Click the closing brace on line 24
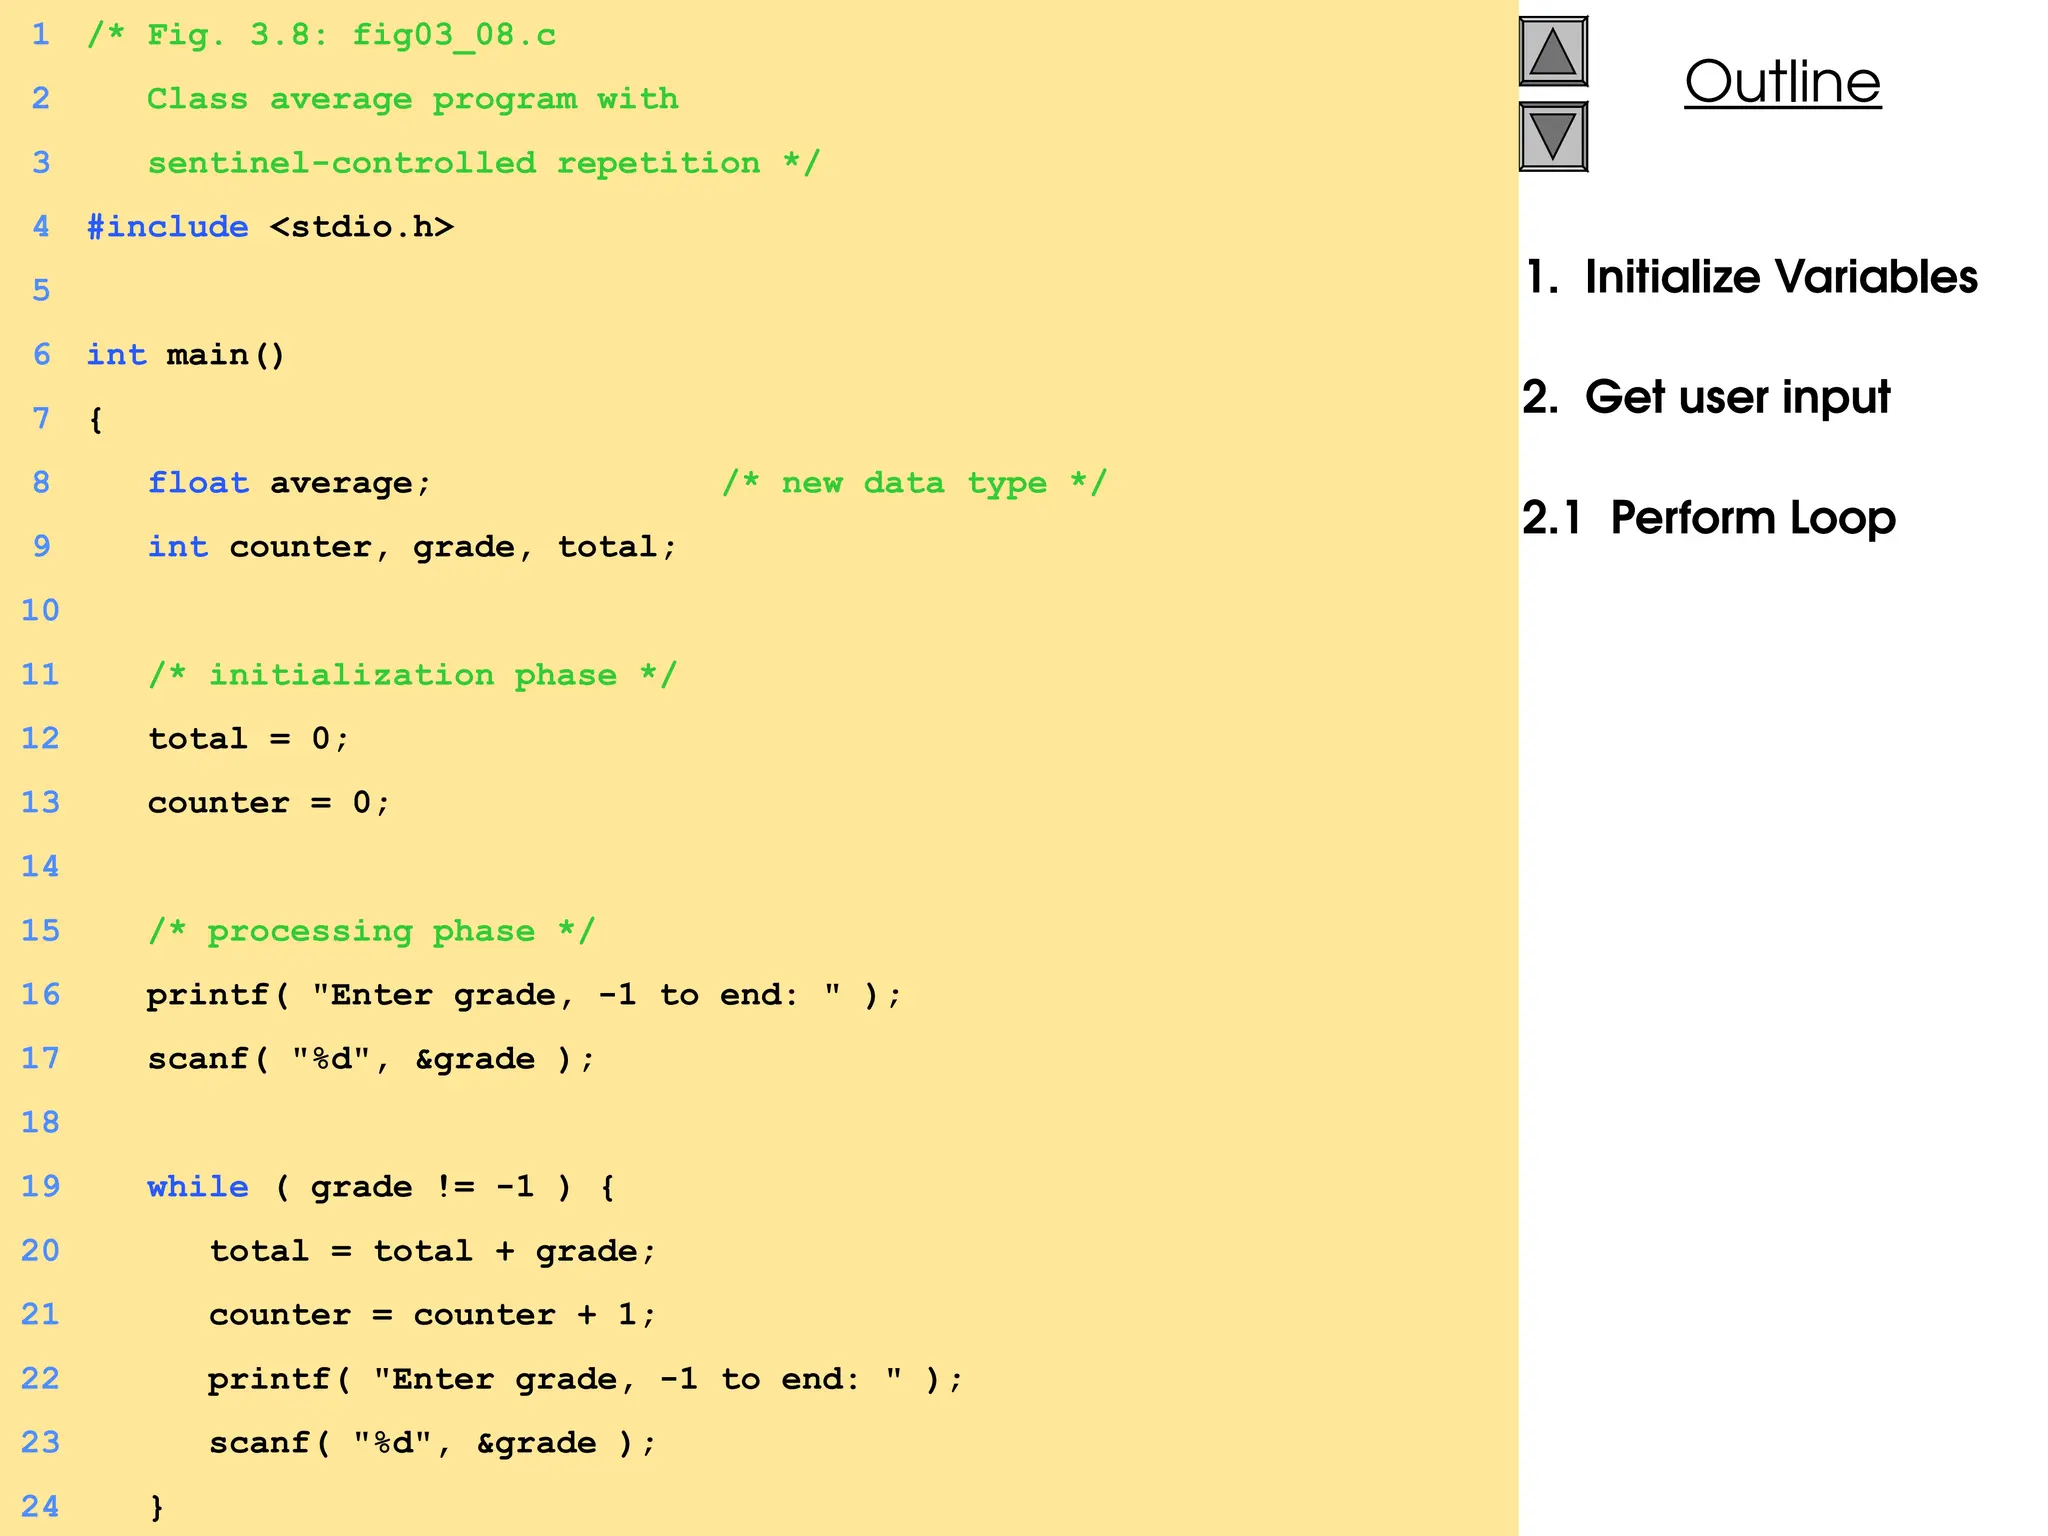 pyautogui.click(x=157, y=1507)
